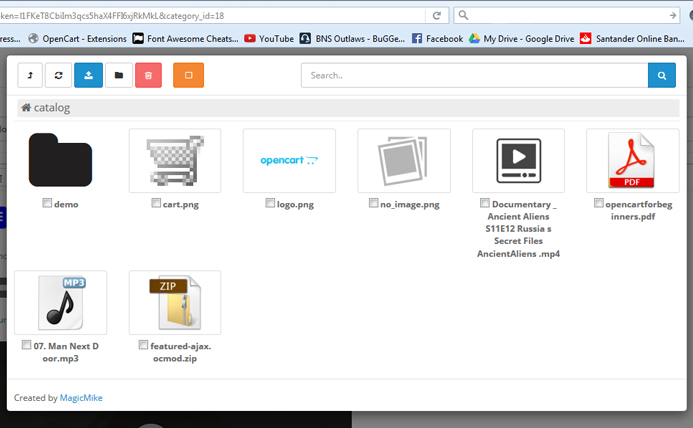693x428 pixels.
Task: Click the opencartforbeginners.pdf file name
Action: 639,210
